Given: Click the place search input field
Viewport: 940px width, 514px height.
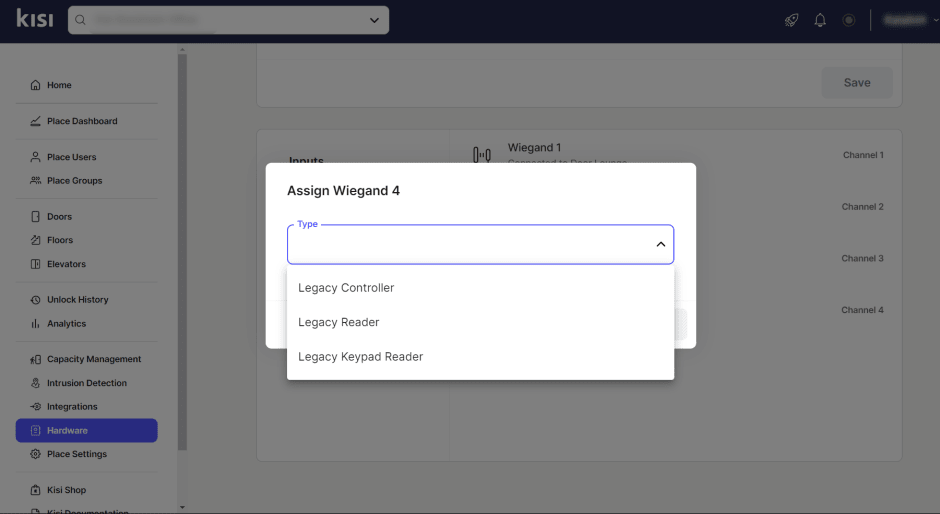Looking at the screenshot, I should (228, 20).
